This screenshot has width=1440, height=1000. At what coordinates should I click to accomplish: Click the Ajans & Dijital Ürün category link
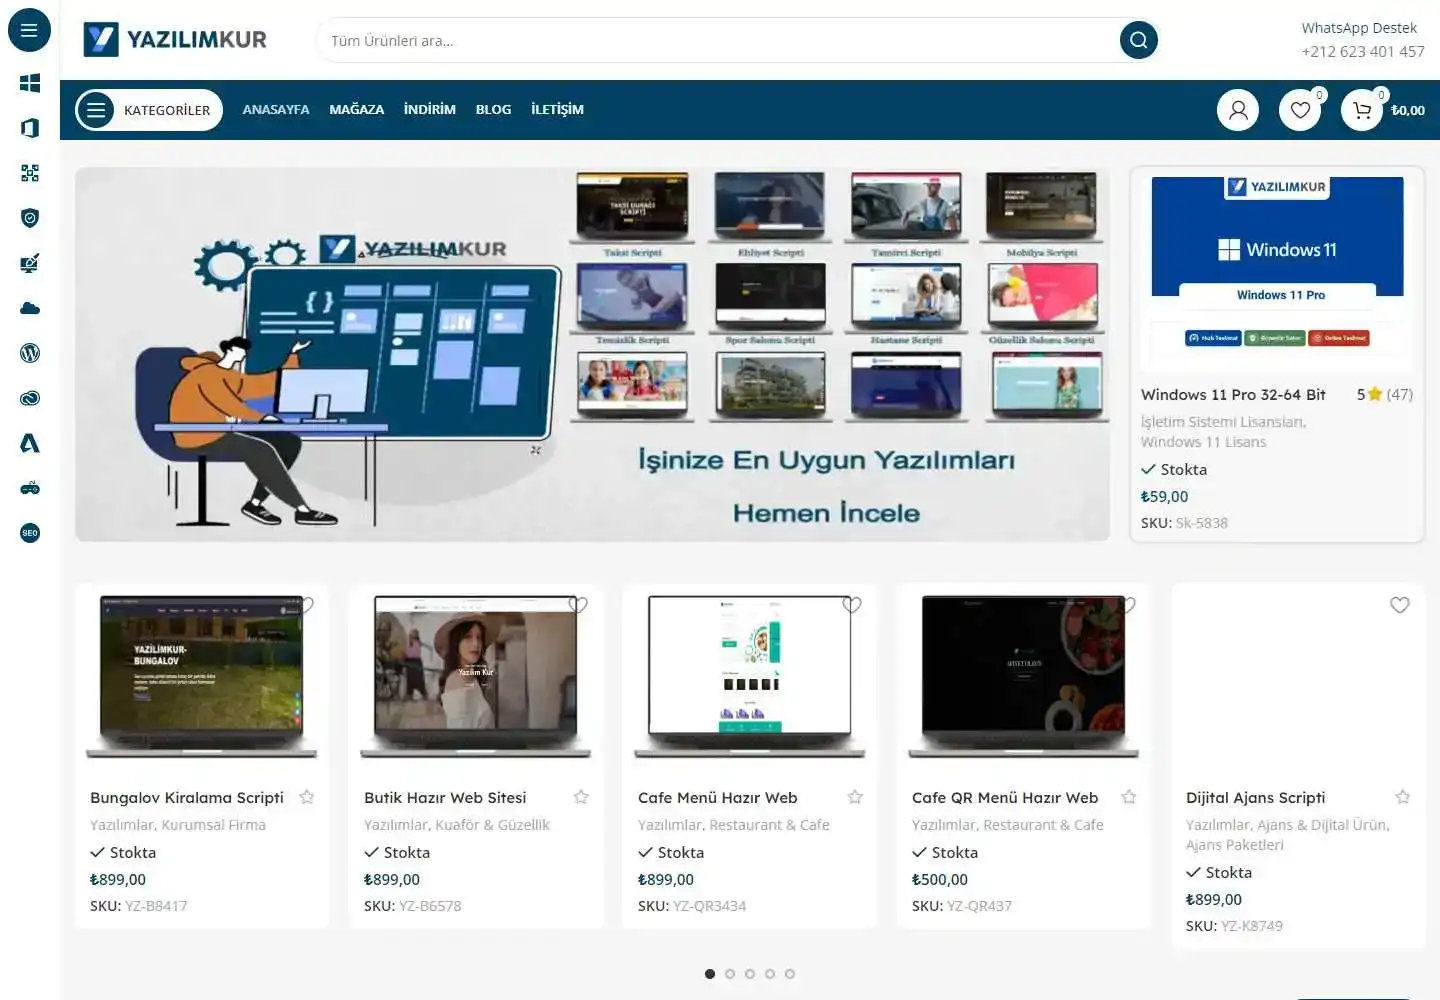1322,825
